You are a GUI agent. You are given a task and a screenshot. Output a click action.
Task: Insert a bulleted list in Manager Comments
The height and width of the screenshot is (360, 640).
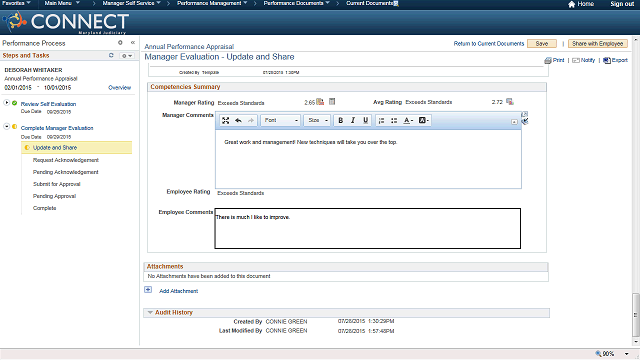coord(394,120)
